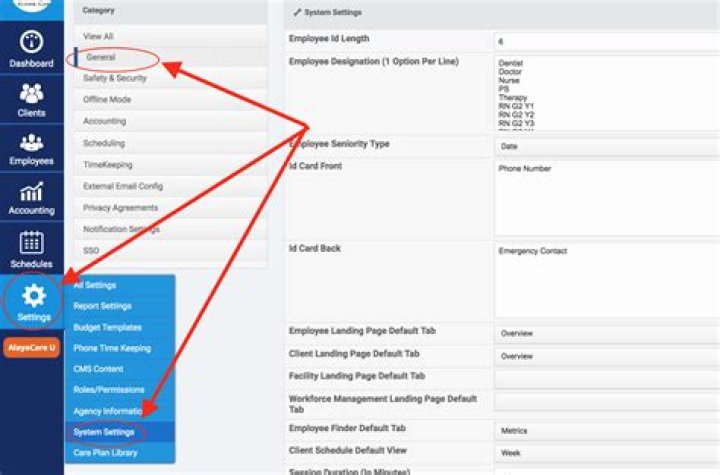Screen dimensions: 720x475
Task: Click the wrench icon beside System Settings
Action: click(x=297, y=12)
